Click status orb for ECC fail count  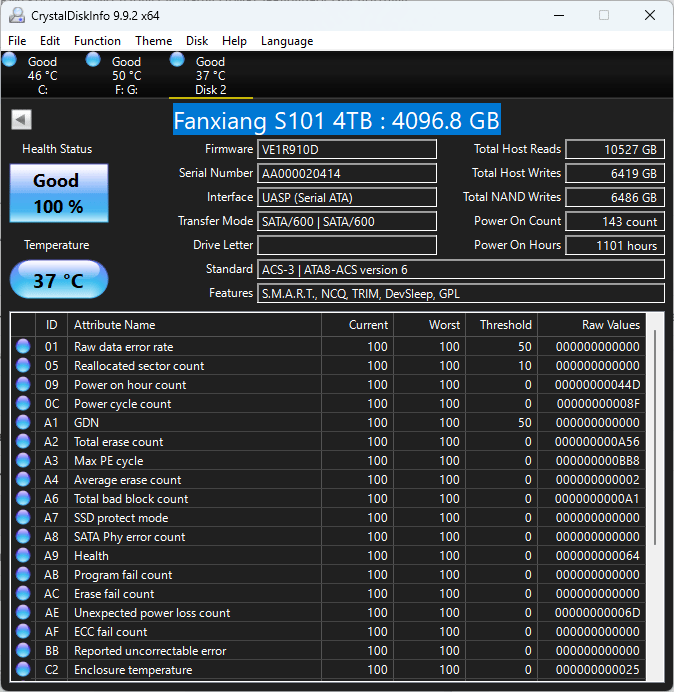pos(23,631)
